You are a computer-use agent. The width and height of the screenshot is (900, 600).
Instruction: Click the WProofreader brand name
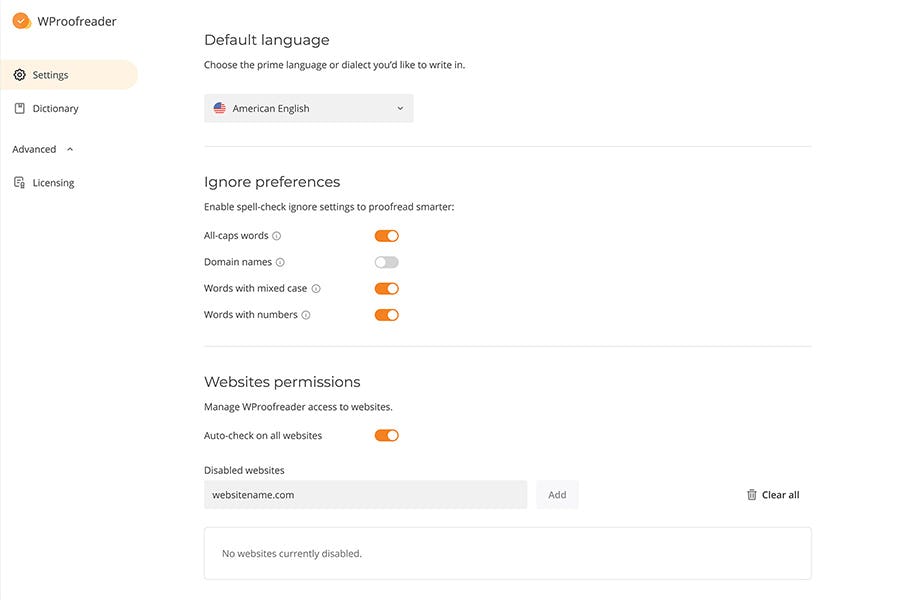point(77,21)
